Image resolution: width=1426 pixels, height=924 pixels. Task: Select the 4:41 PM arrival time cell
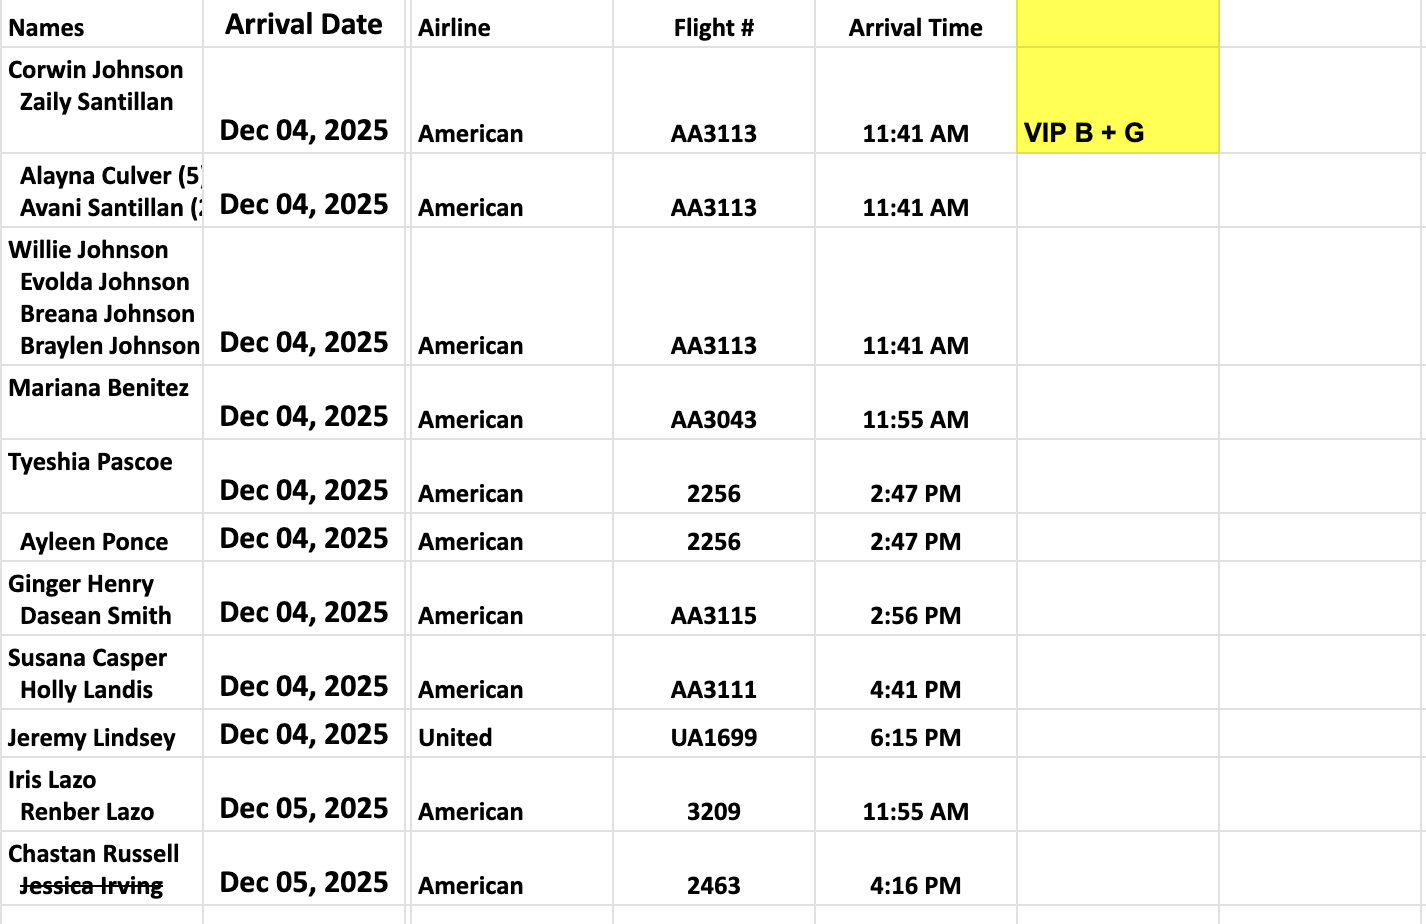tap(916, 672)
